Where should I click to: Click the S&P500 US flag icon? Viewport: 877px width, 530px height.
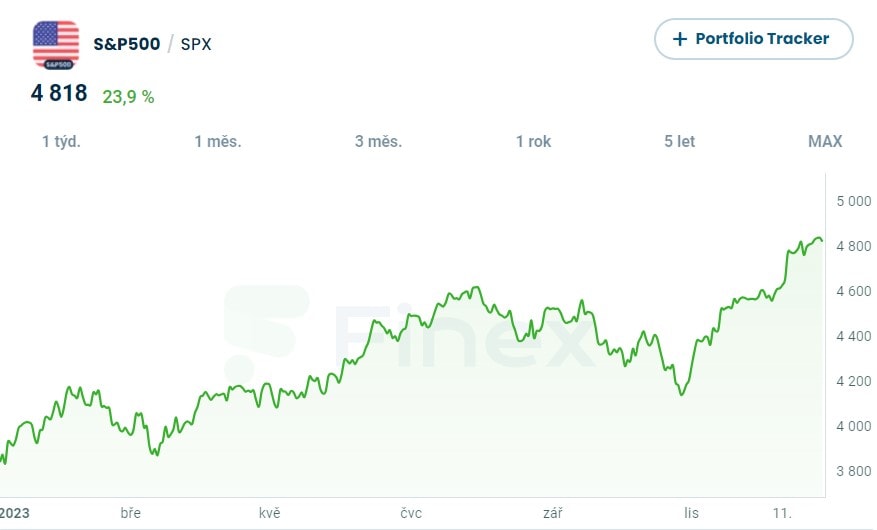pos(56,44)
